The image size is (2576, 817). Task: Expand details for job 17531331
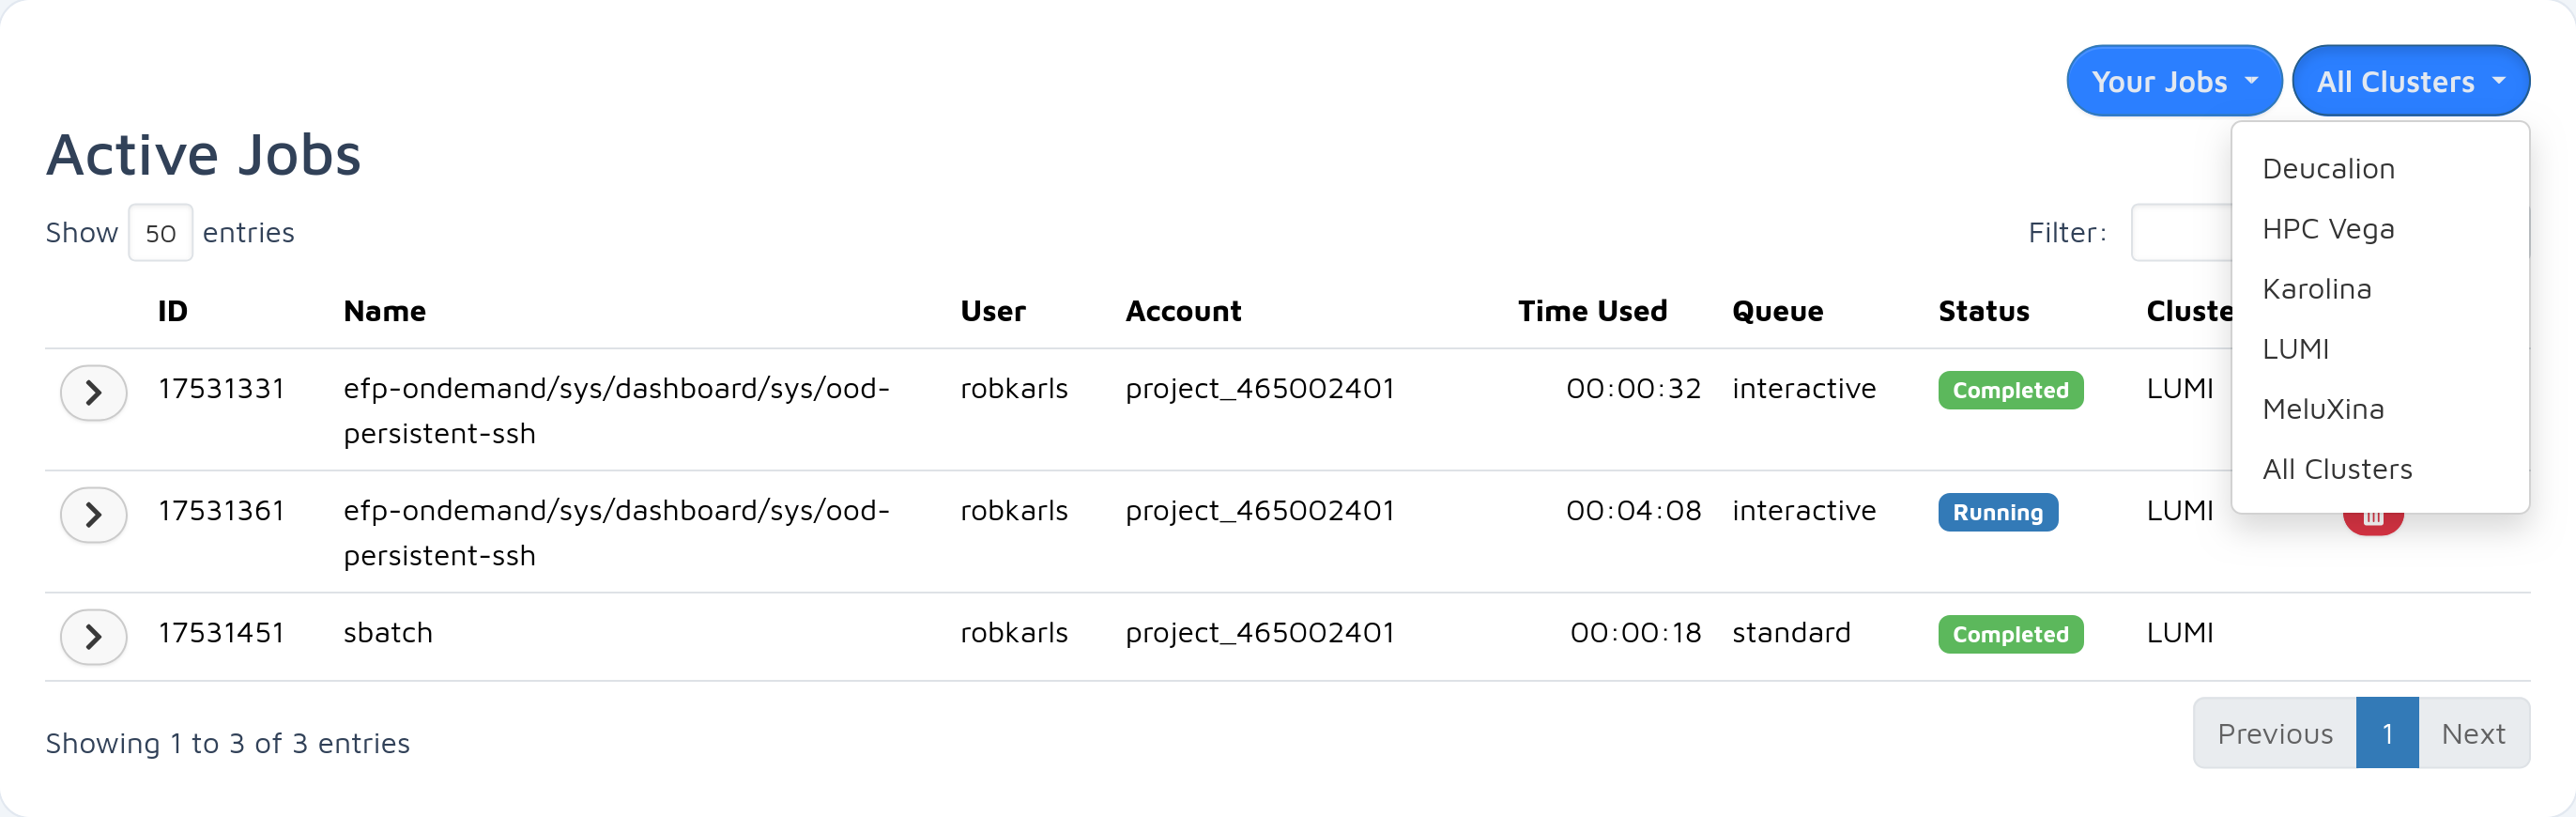(93, 393)
